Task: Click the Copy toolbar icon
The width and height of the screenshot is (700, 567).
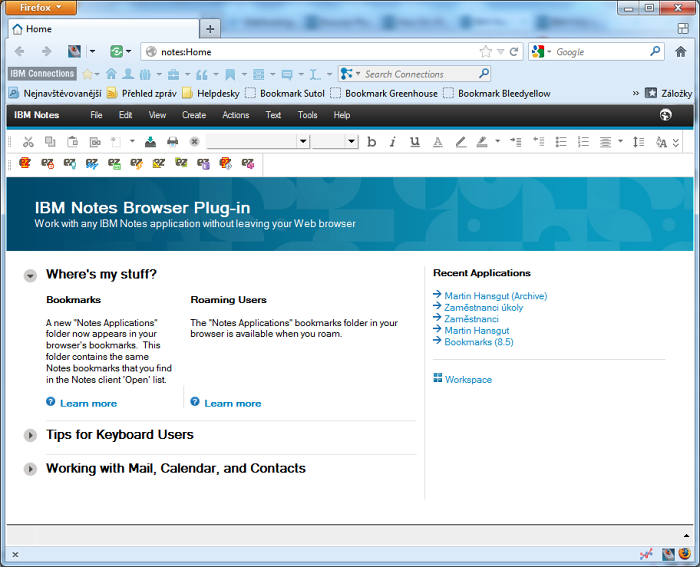Action: pos(50,142)
